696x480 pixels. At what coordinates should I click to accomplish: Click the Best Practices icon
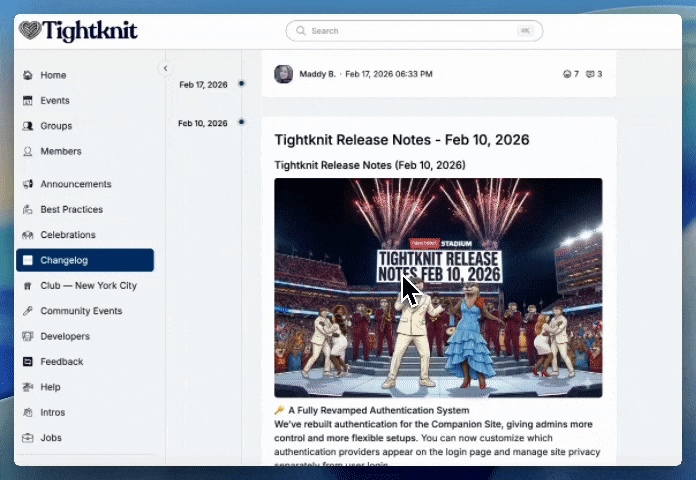28,209
